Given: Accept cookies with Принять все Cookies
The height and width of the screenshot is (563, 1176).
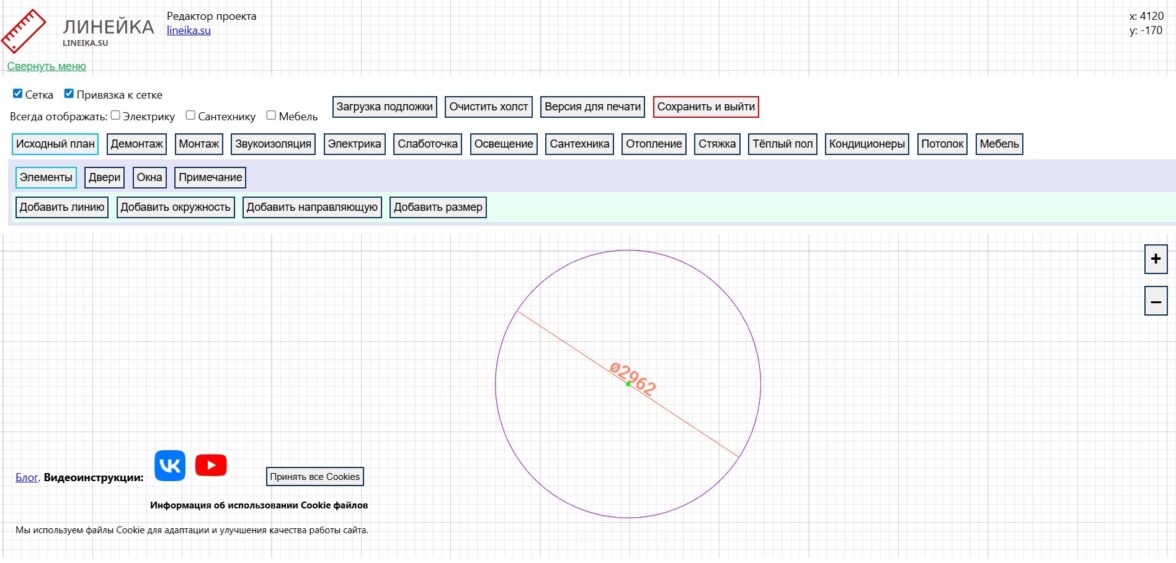Looking at the screenshot, I should click(315, 476).
